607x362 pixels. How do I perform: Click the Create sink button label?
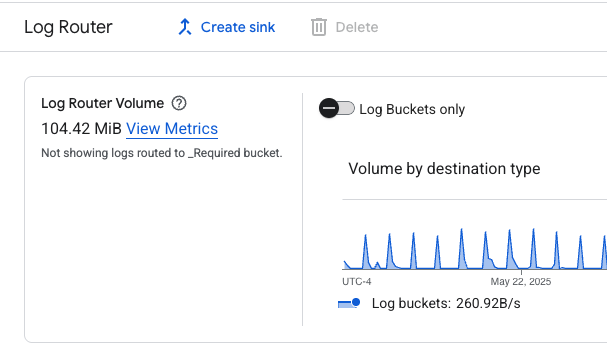[238, 27]
